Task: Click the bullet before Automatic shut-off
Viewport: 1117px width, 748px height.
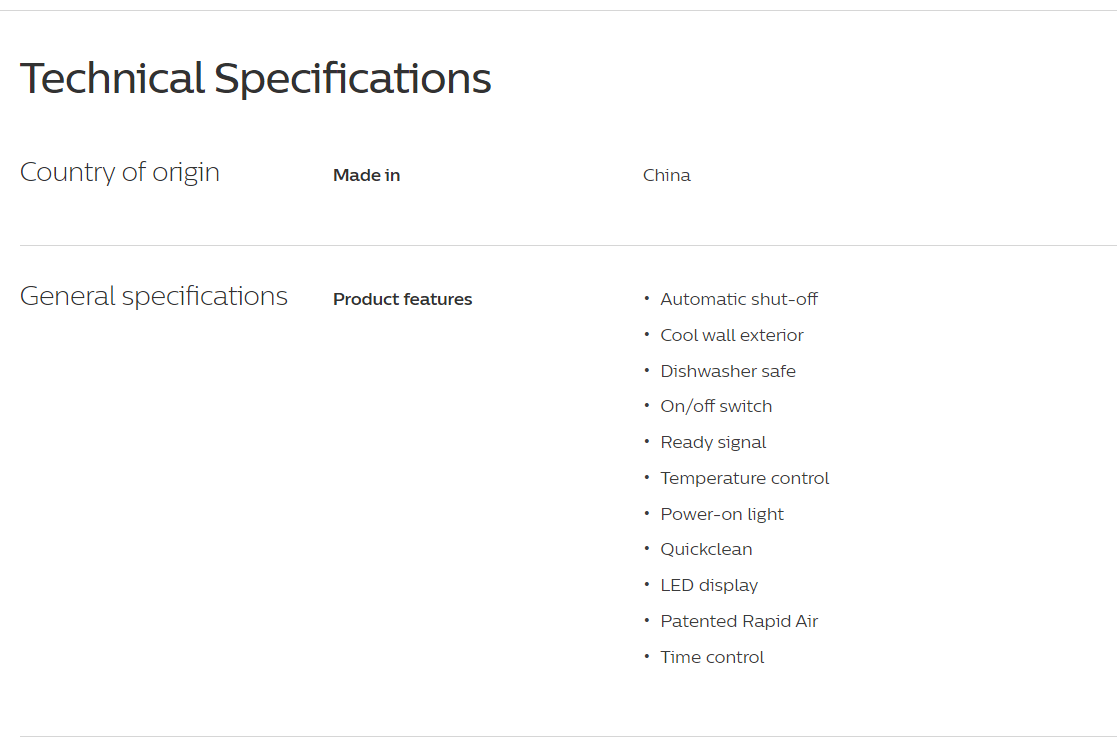Action: pos(647,298)
